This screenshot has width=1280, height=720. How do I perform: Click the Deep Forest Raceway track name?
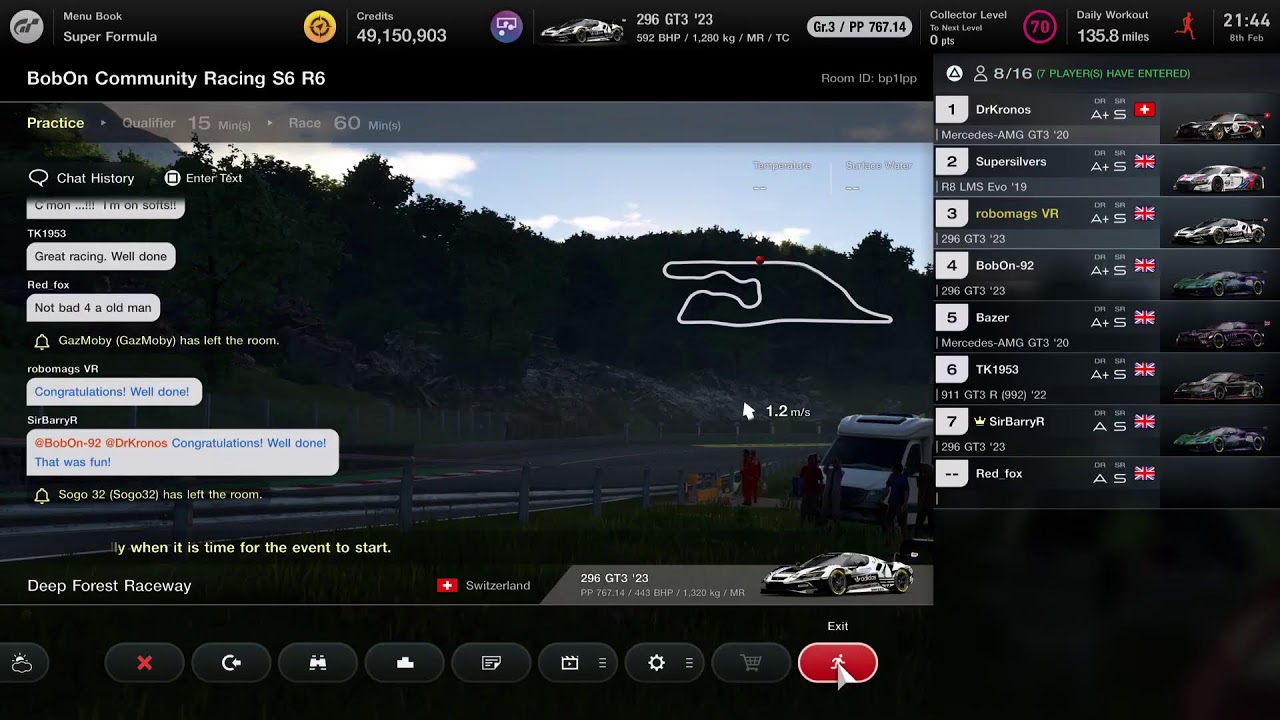pyautogui.click(x=109, y=586)
